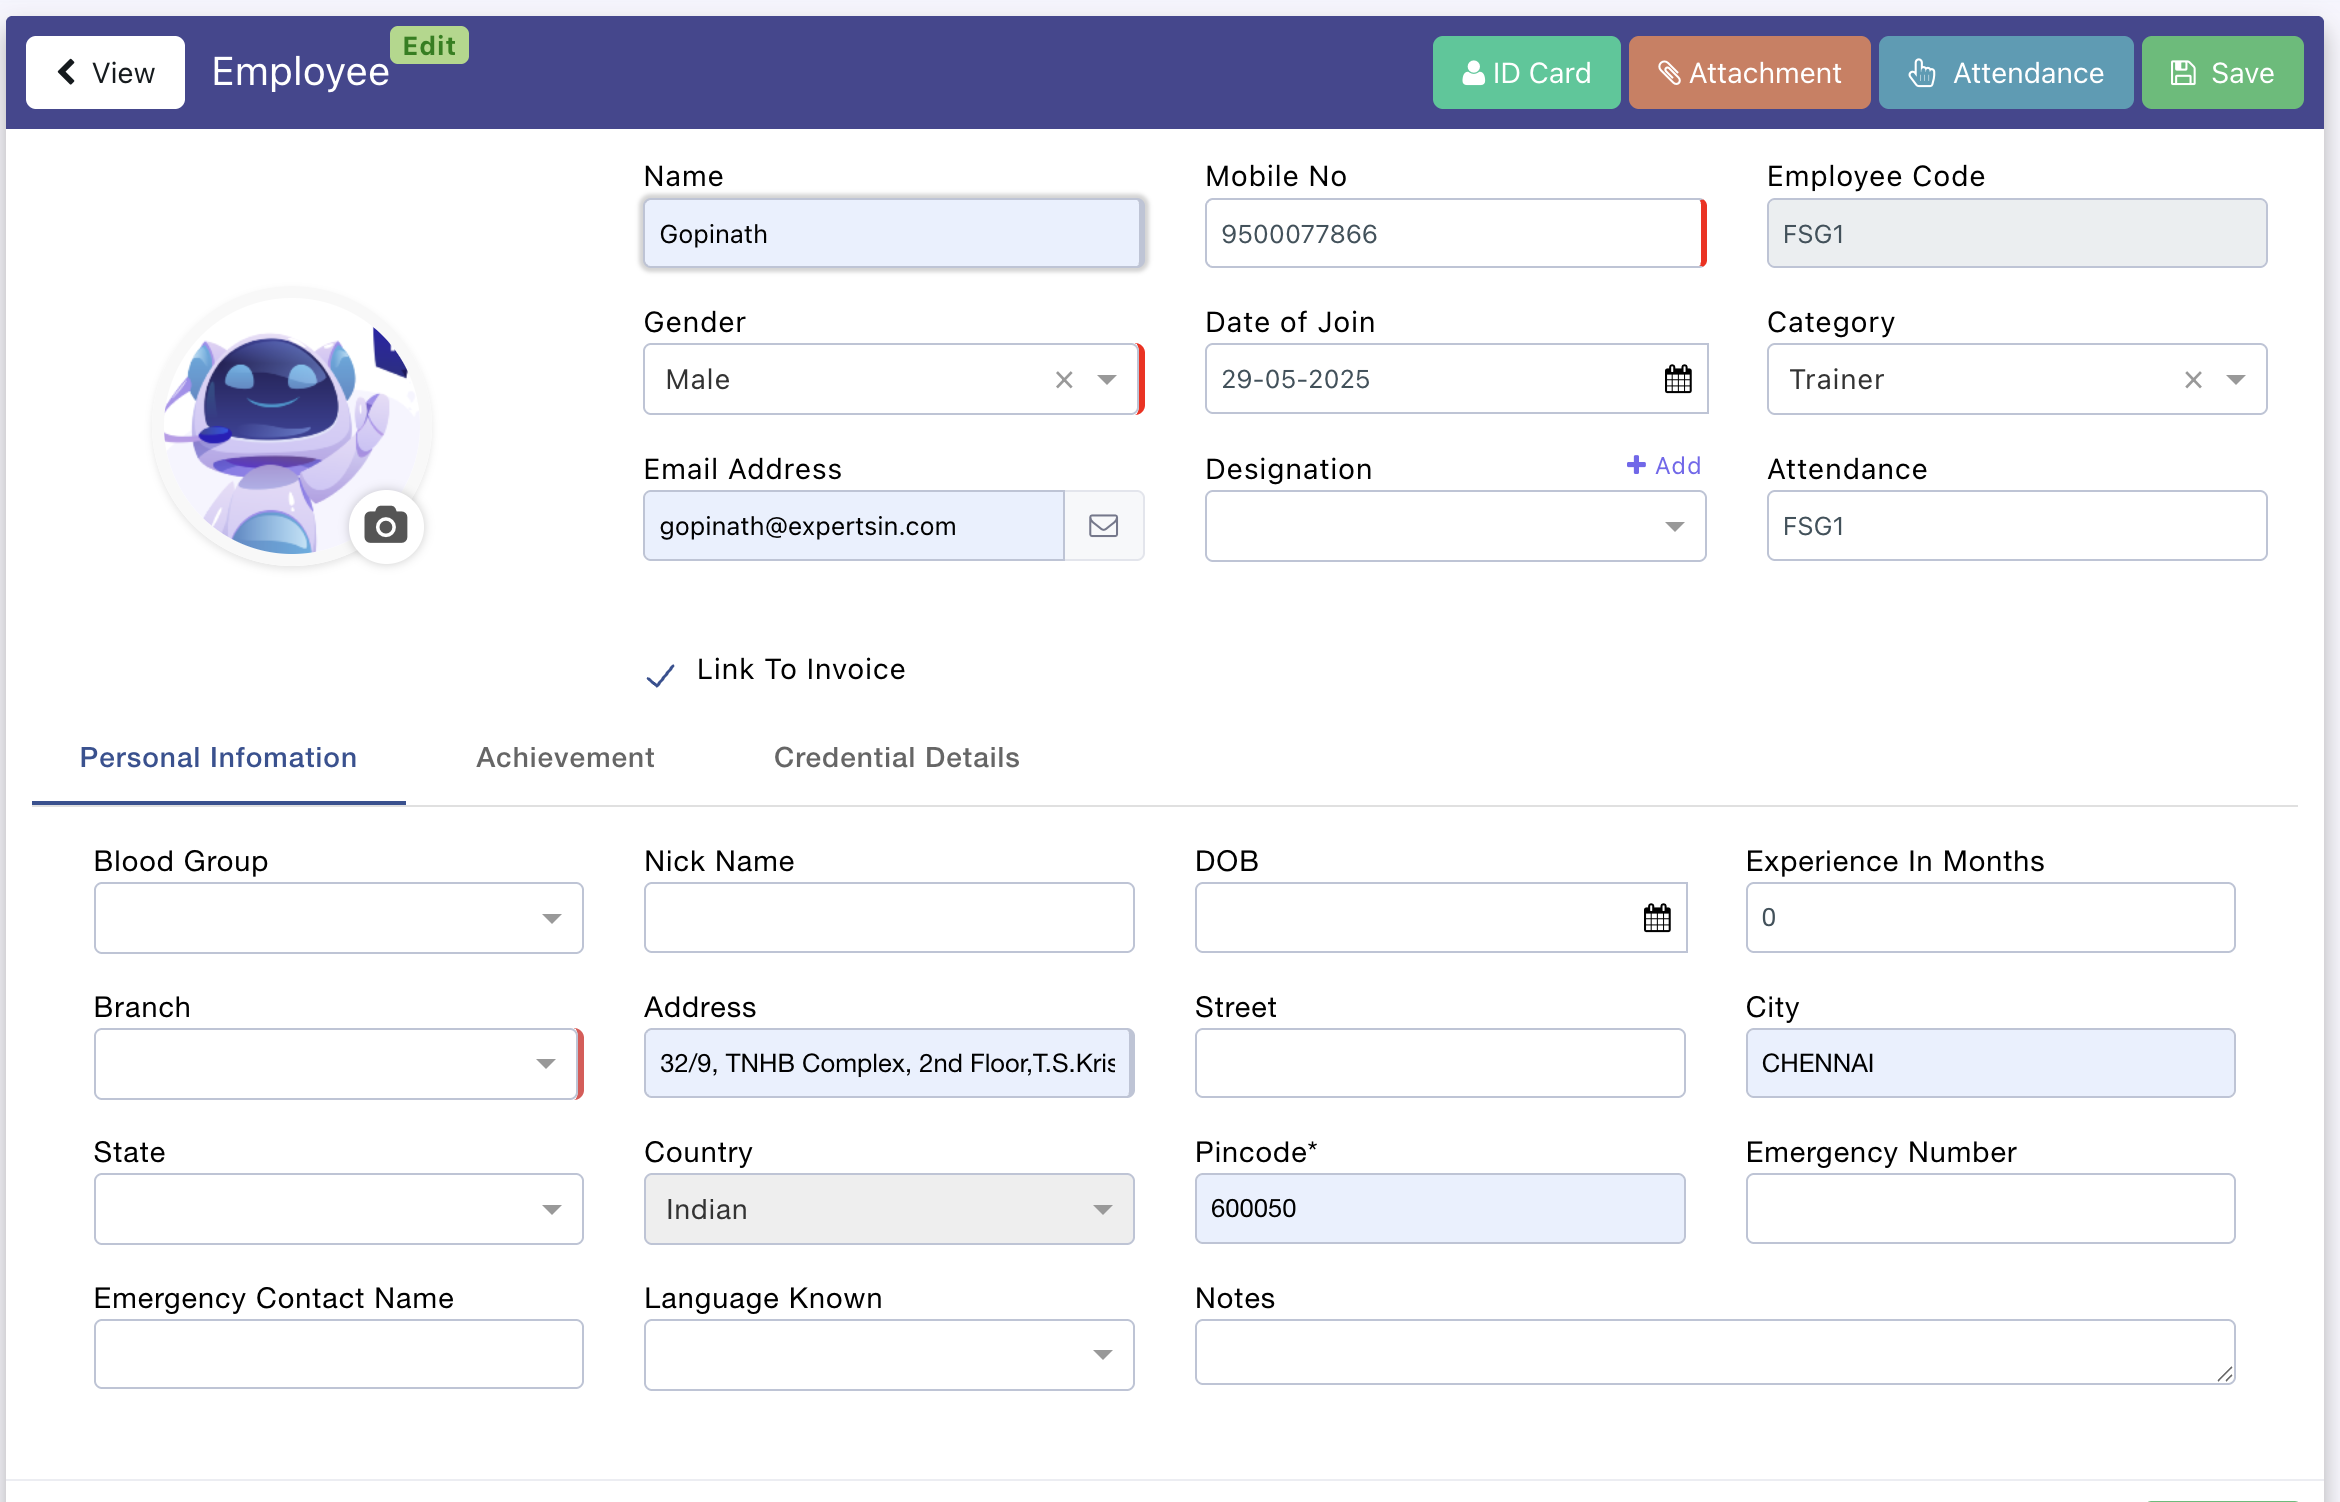Click the Nick Name input field
The height and width of the screenshot is (1502, 2340).
[888, 918]
